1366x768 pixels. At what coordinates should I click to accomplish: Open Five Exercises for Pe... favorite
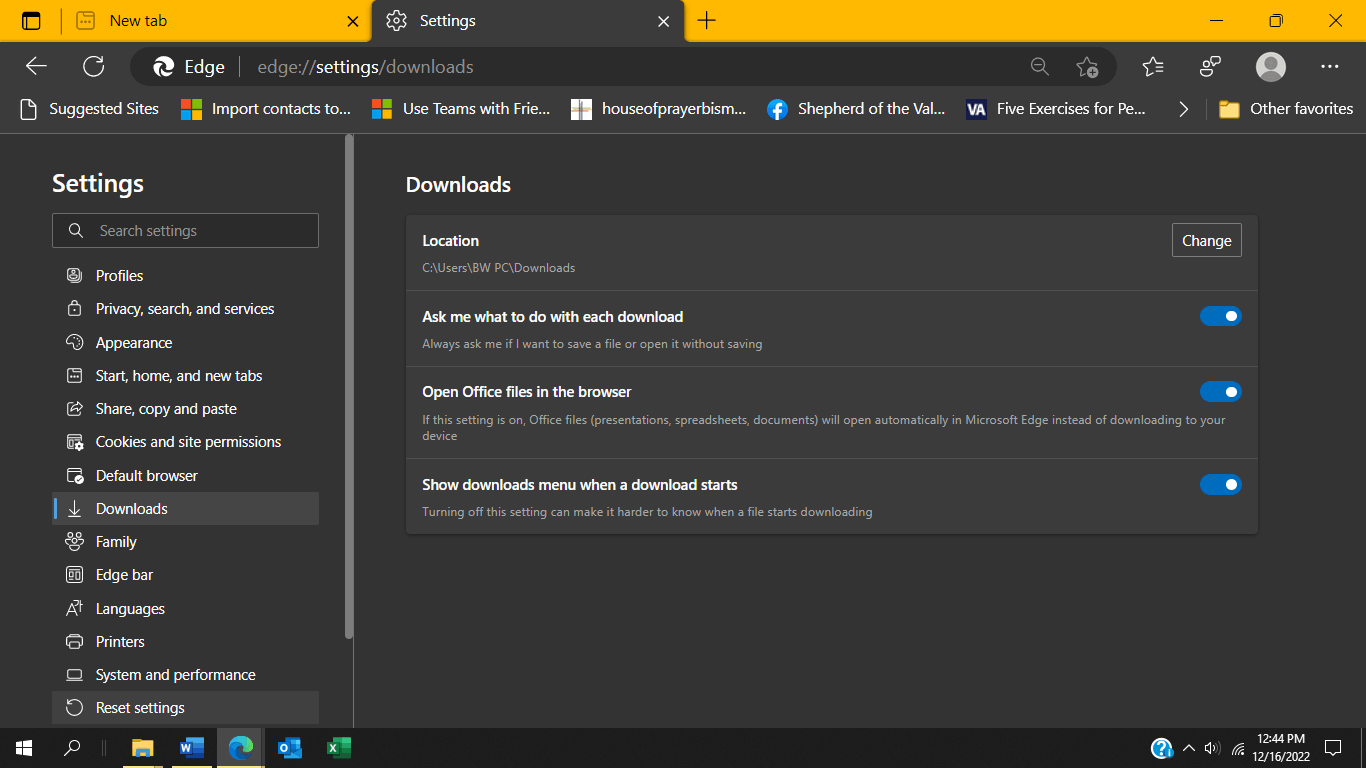tap(1057, 109)
